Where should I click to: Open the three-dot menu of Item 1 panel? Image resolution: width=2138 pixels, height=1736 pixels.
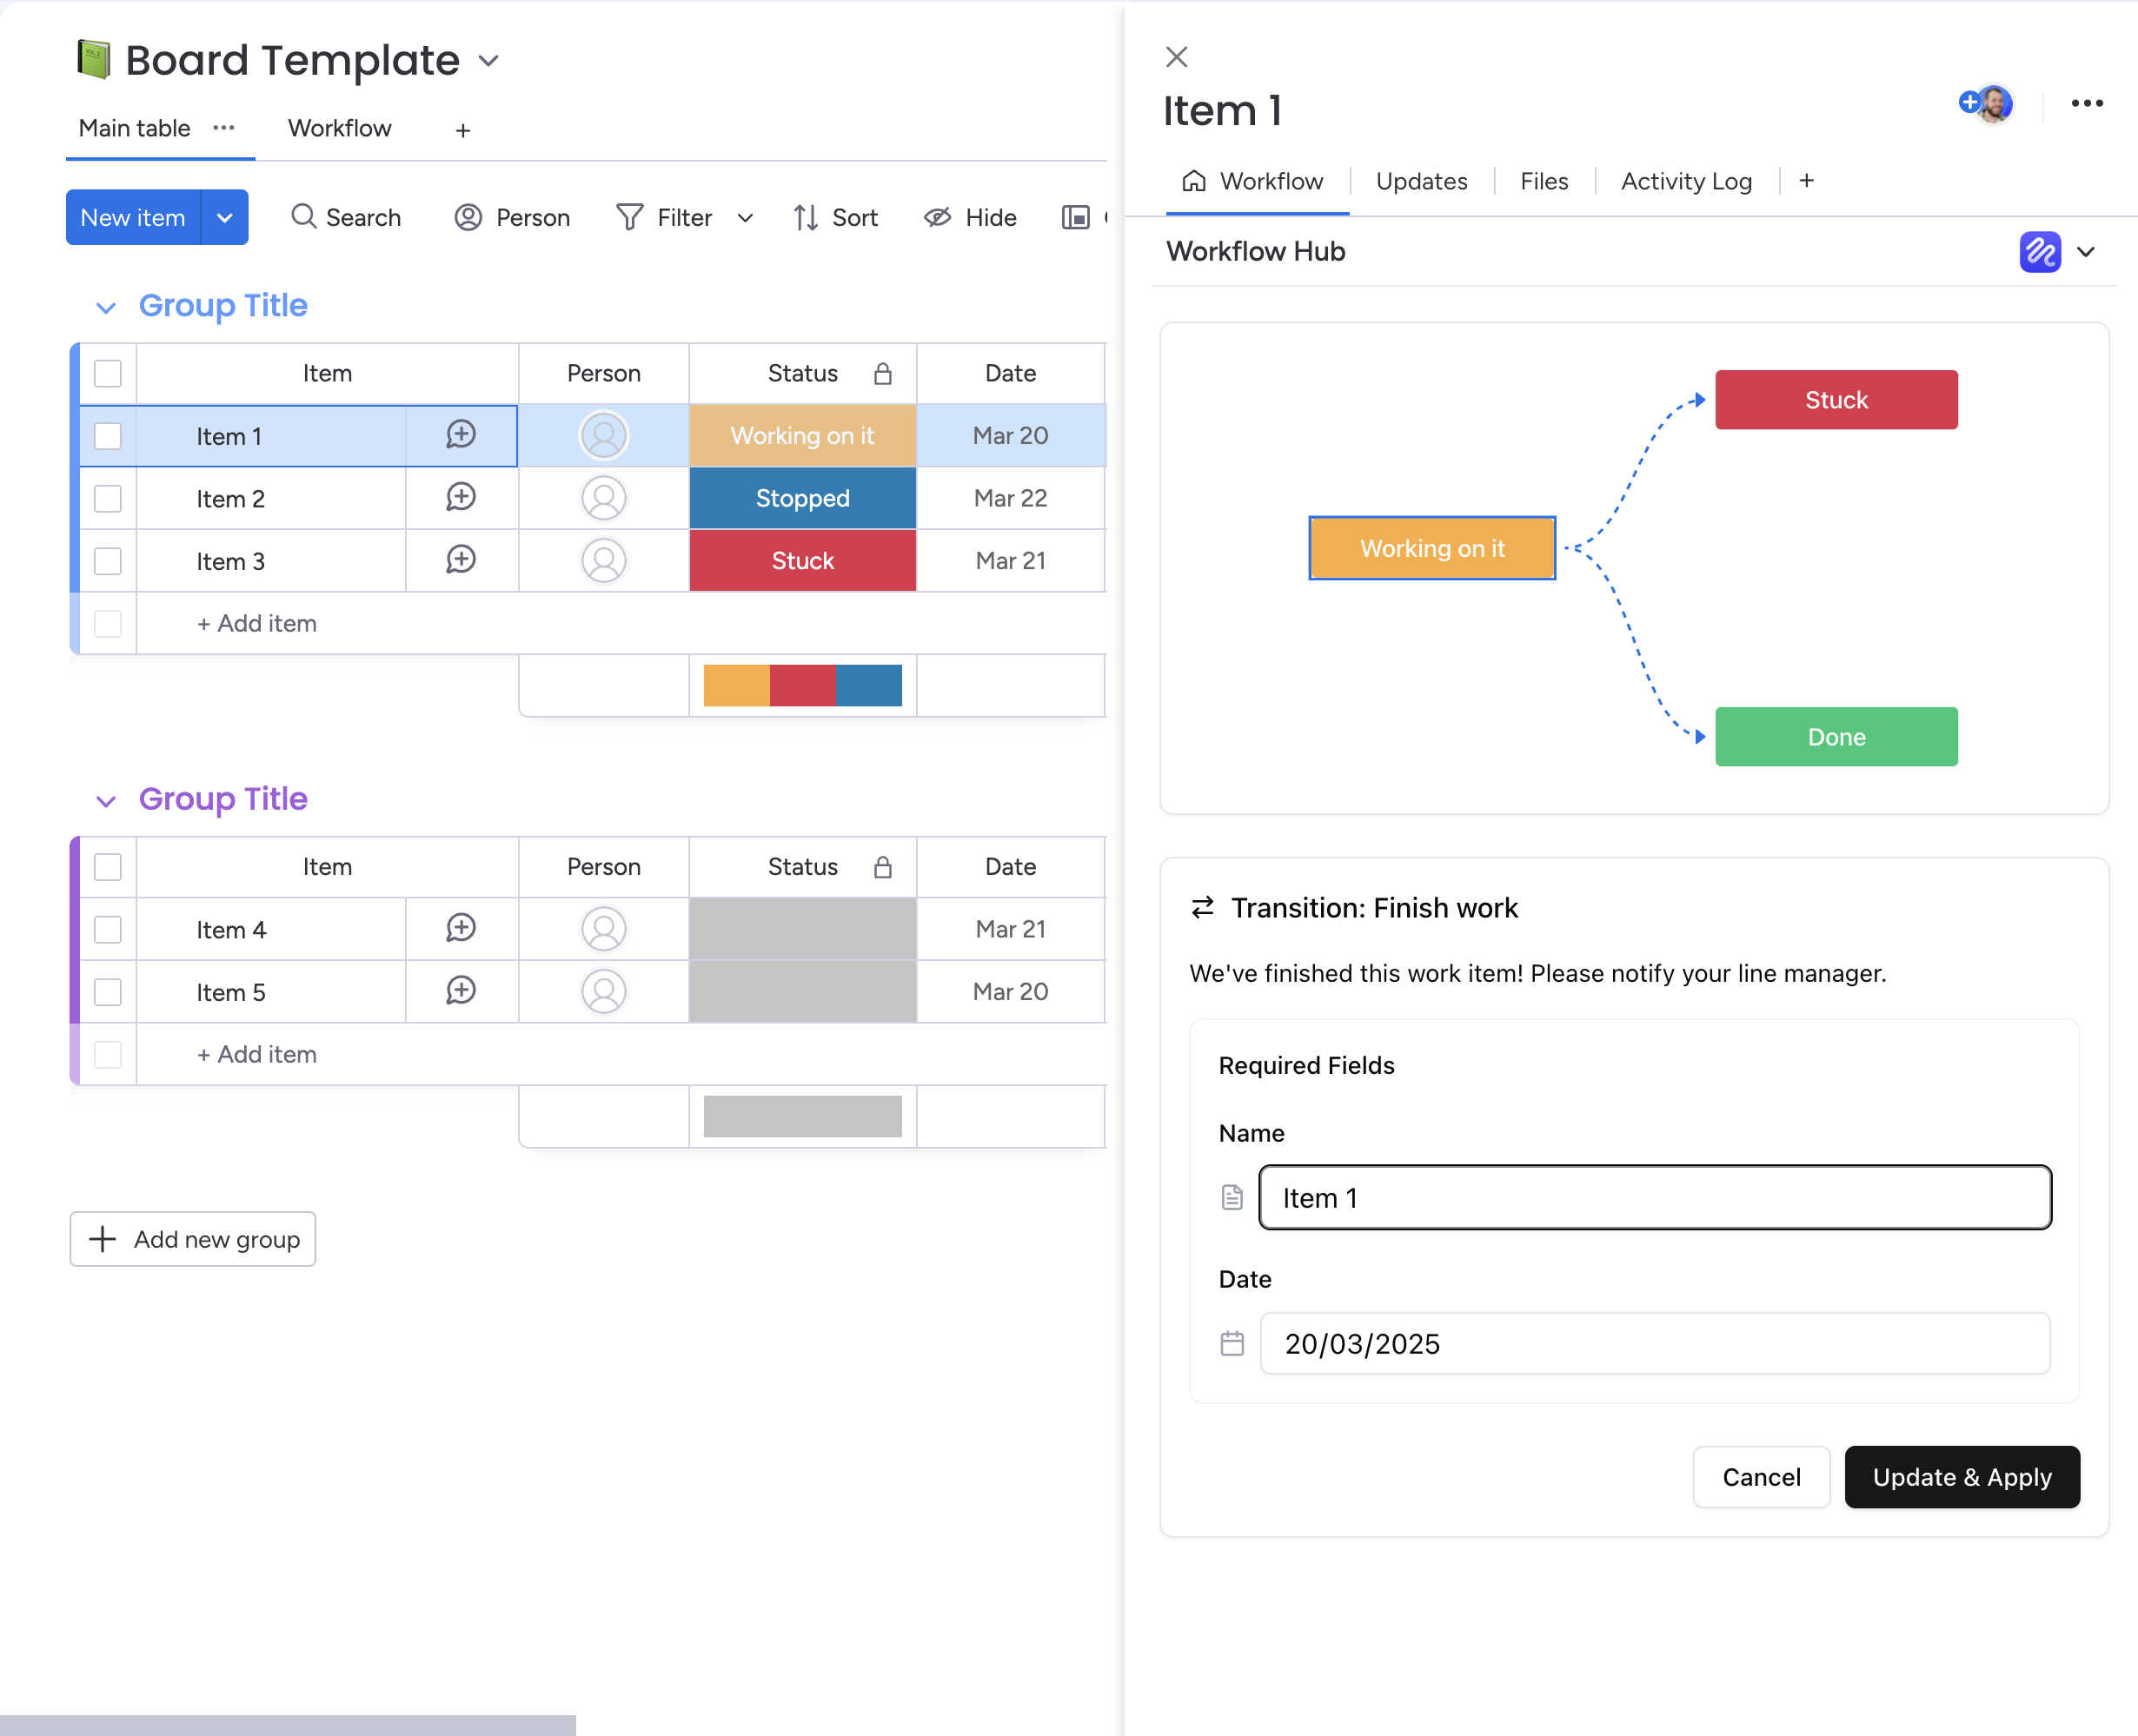[x=2086, y=104]
